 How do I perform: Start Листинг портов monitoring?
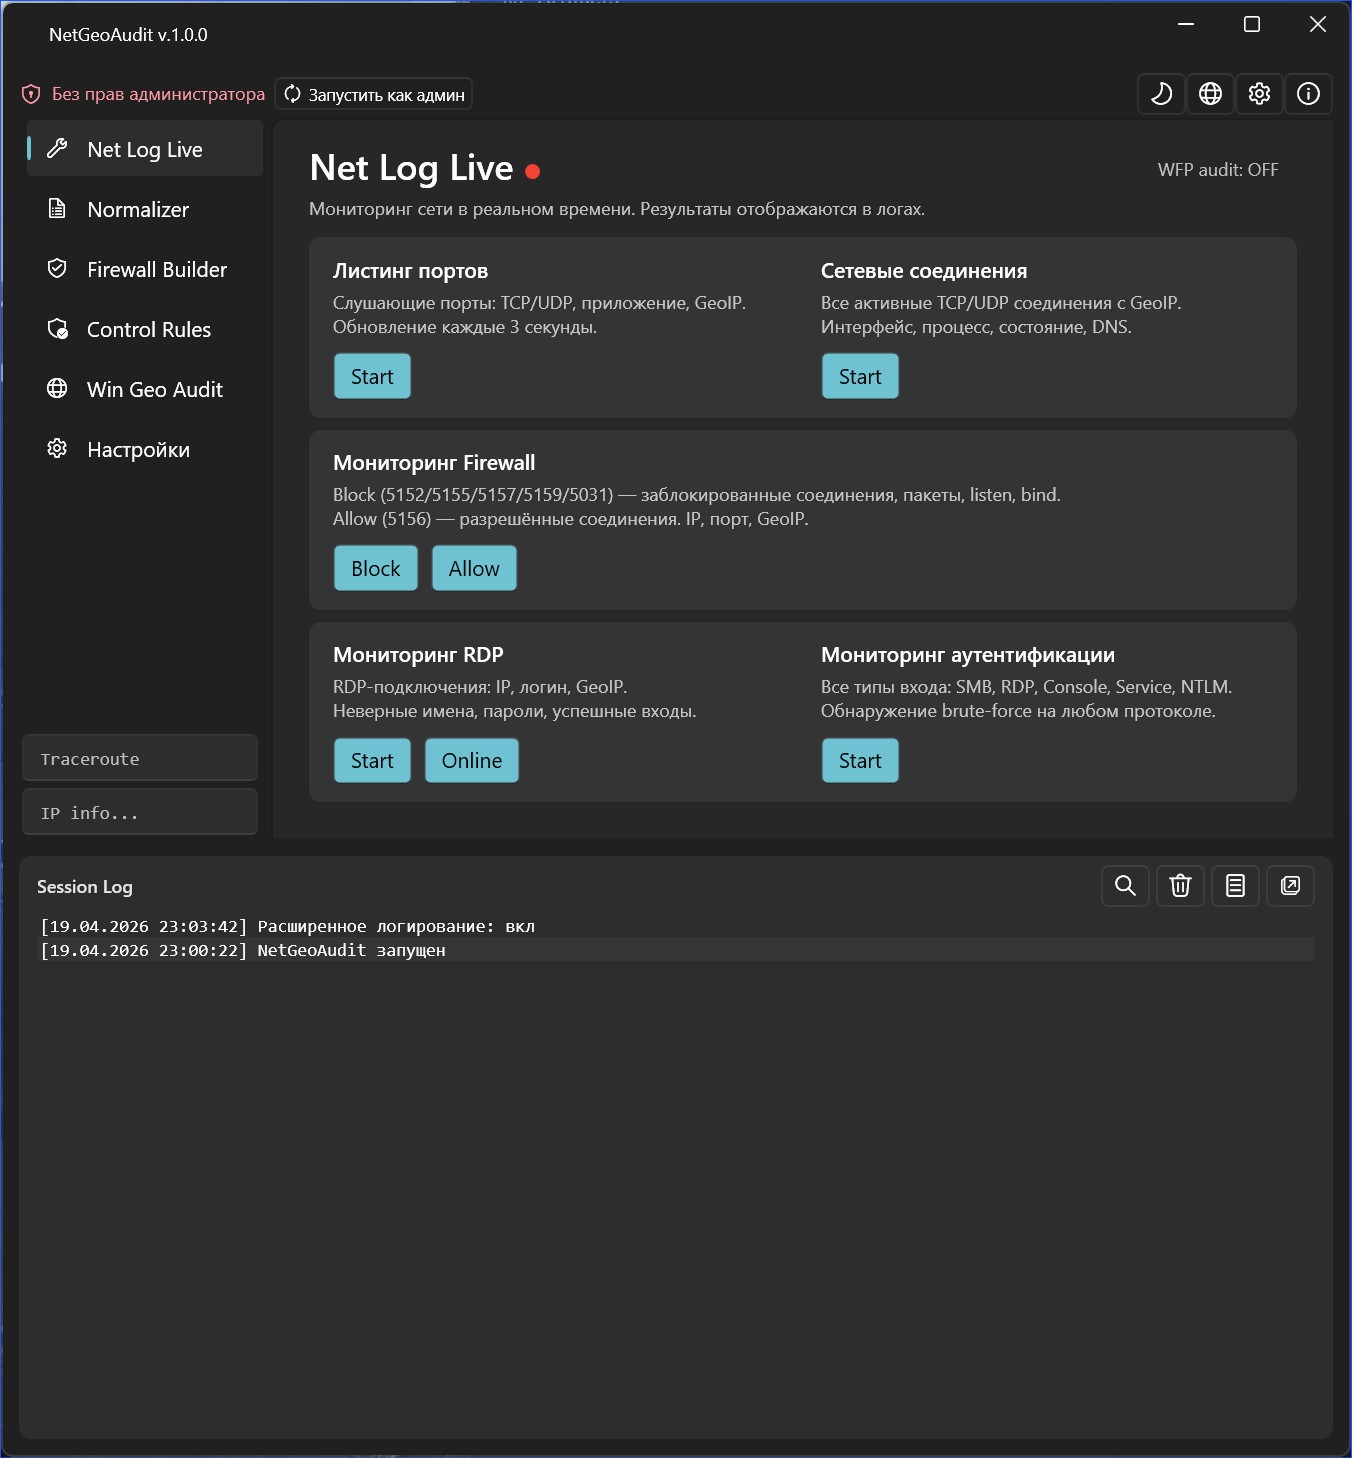[x=372, y=376]
